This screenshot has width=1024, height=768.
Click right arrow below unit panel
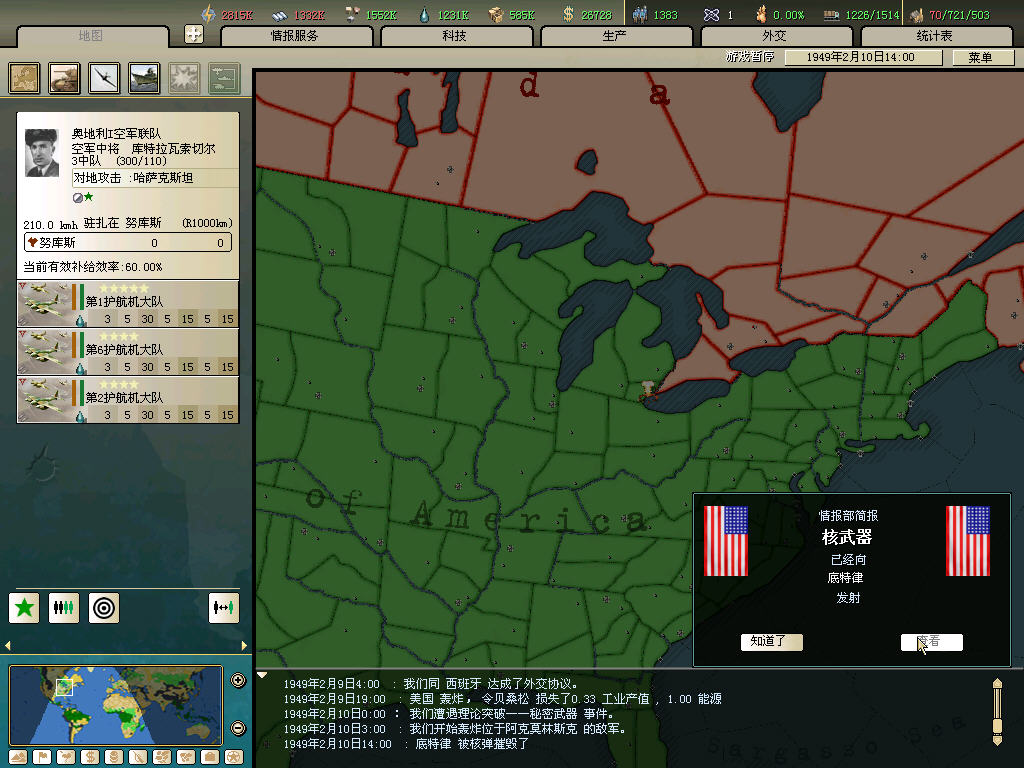pyautogui.click(x=244, y=646)
